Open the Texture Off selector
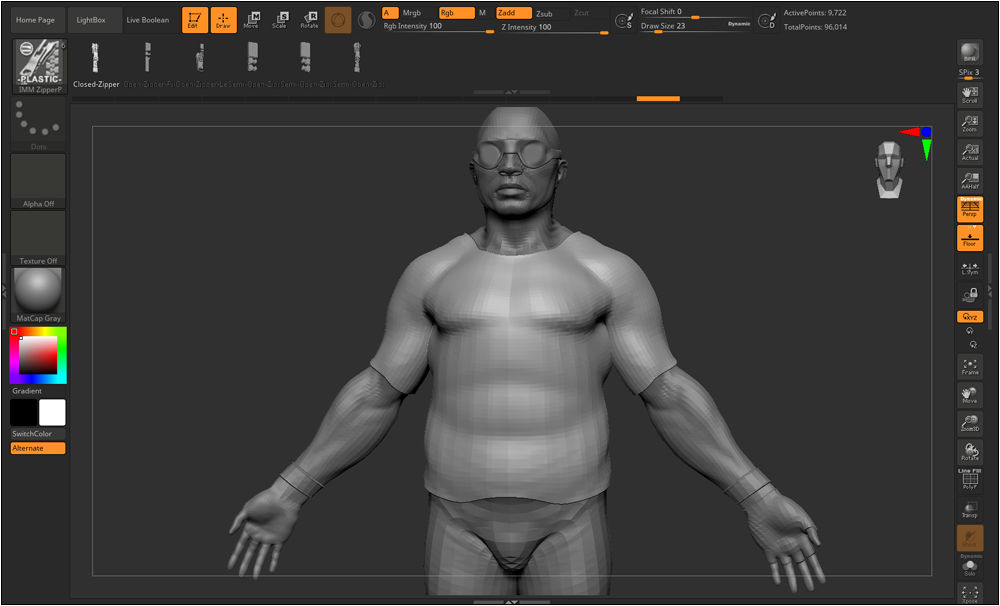Screen dimensions: 1000x606 click(x=38, y=238)
